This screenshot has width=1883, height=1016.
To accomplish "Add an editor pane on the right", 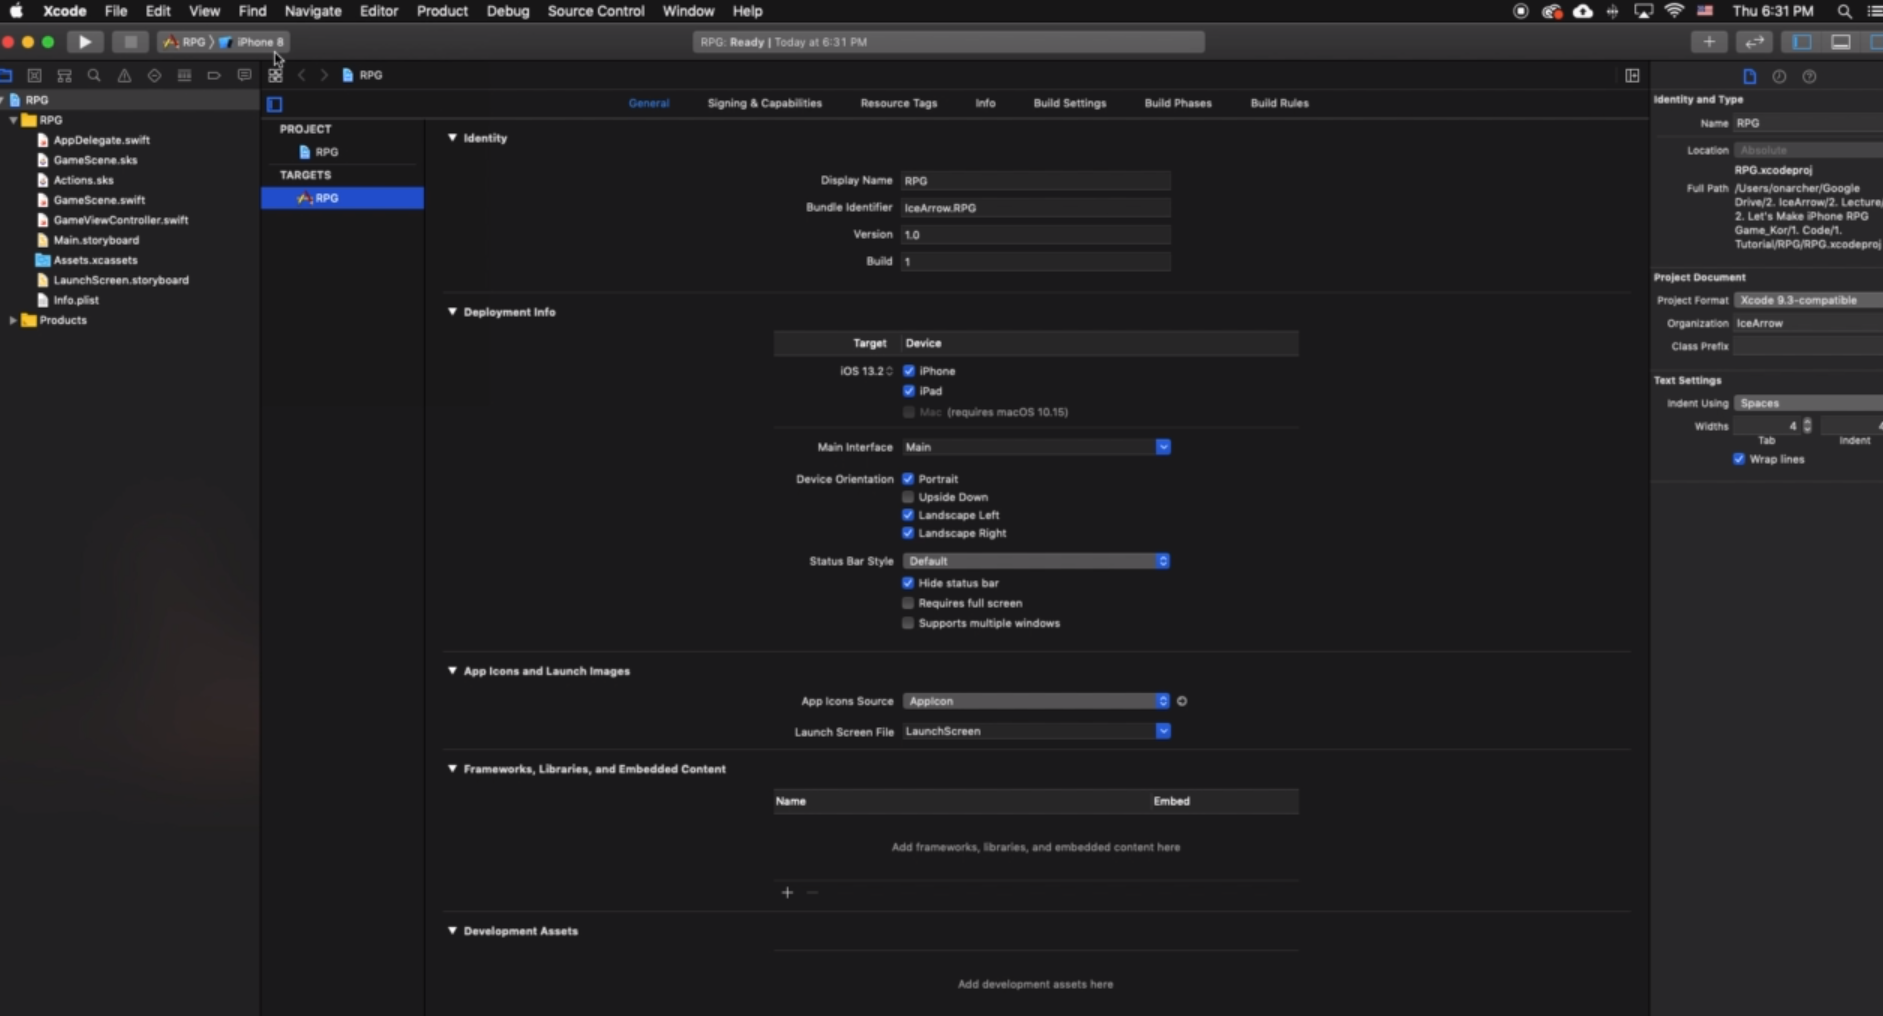I will coord(1632,75).
